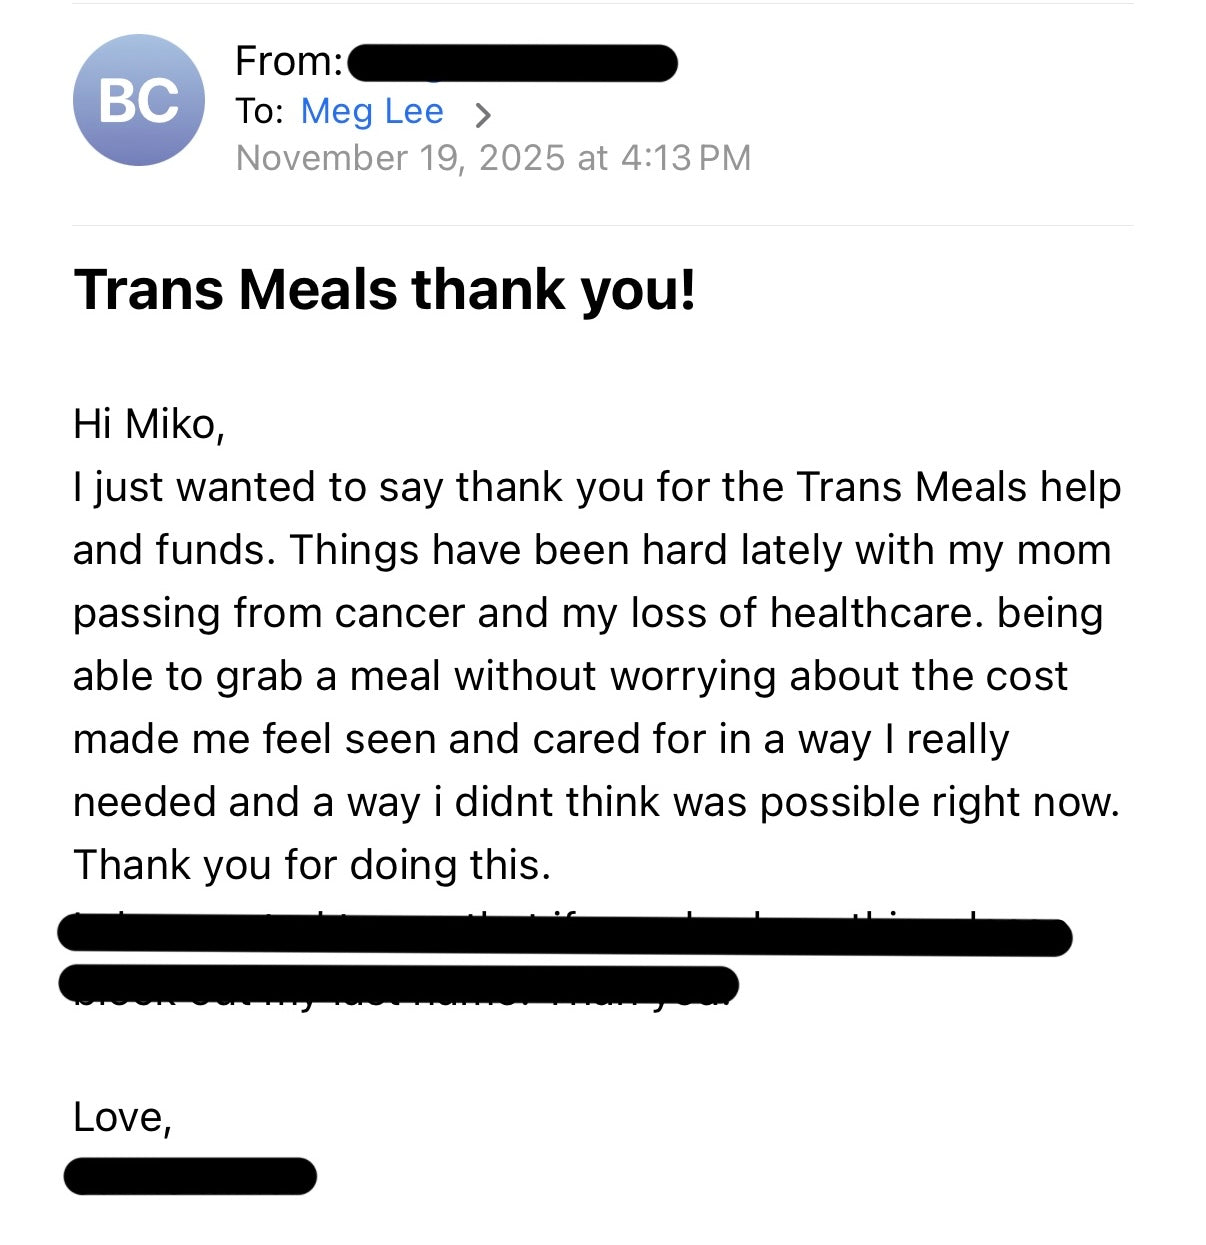Click the word "healthcare" in the body
The image size is (1206, 1245).
[x=871, y=613]
